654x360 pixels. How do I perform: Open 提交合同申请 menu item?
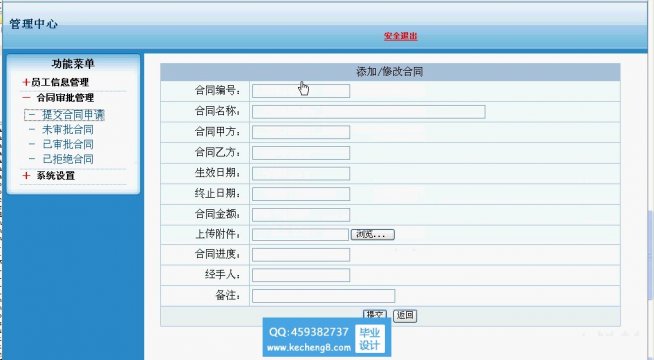73,115
